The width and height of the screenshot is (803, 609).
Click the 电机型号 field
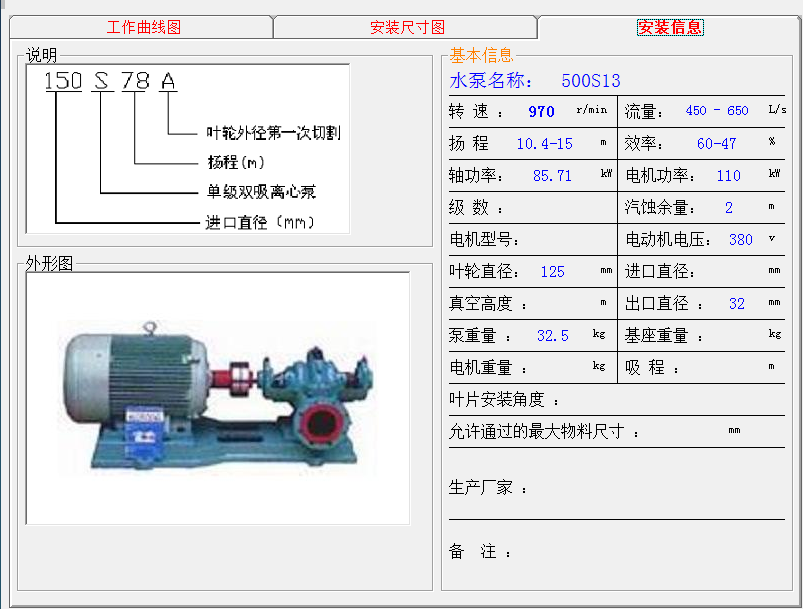(x=532, y=239)
